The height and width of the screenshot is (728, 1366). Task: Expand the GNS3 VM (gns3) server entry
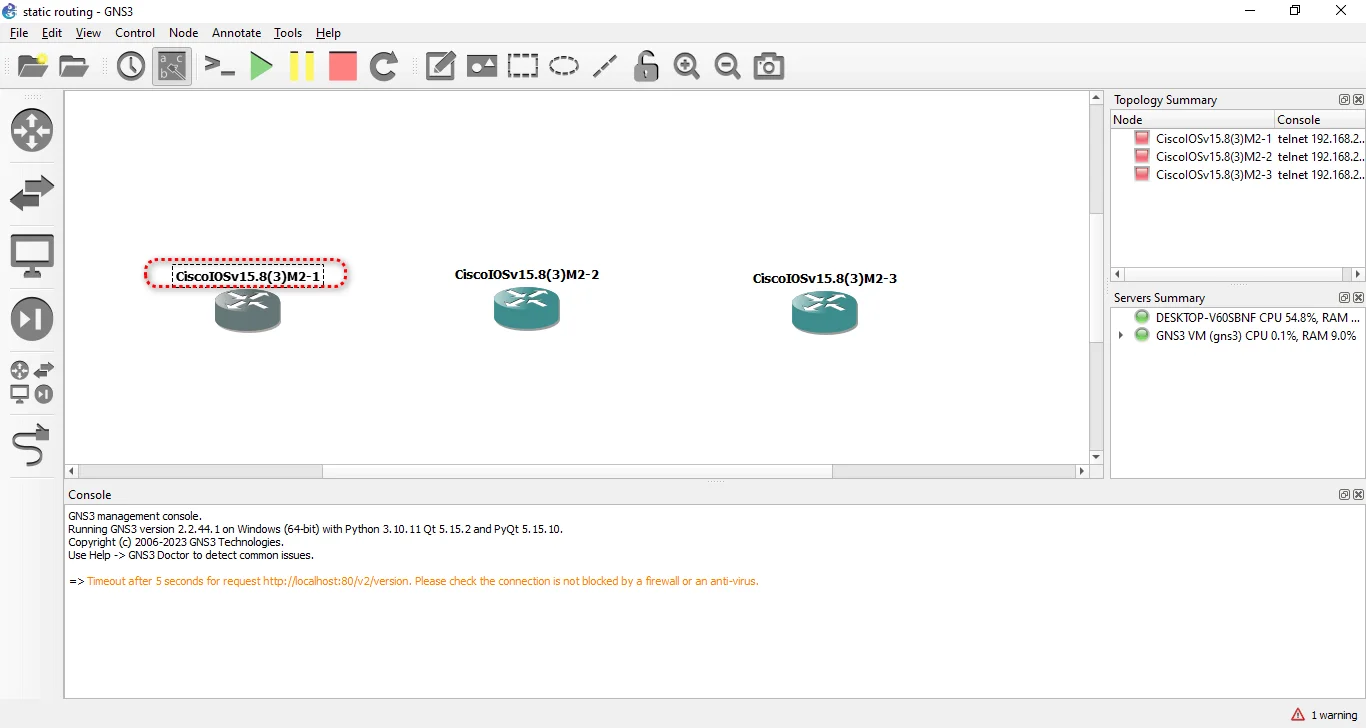click(1121, 336)
